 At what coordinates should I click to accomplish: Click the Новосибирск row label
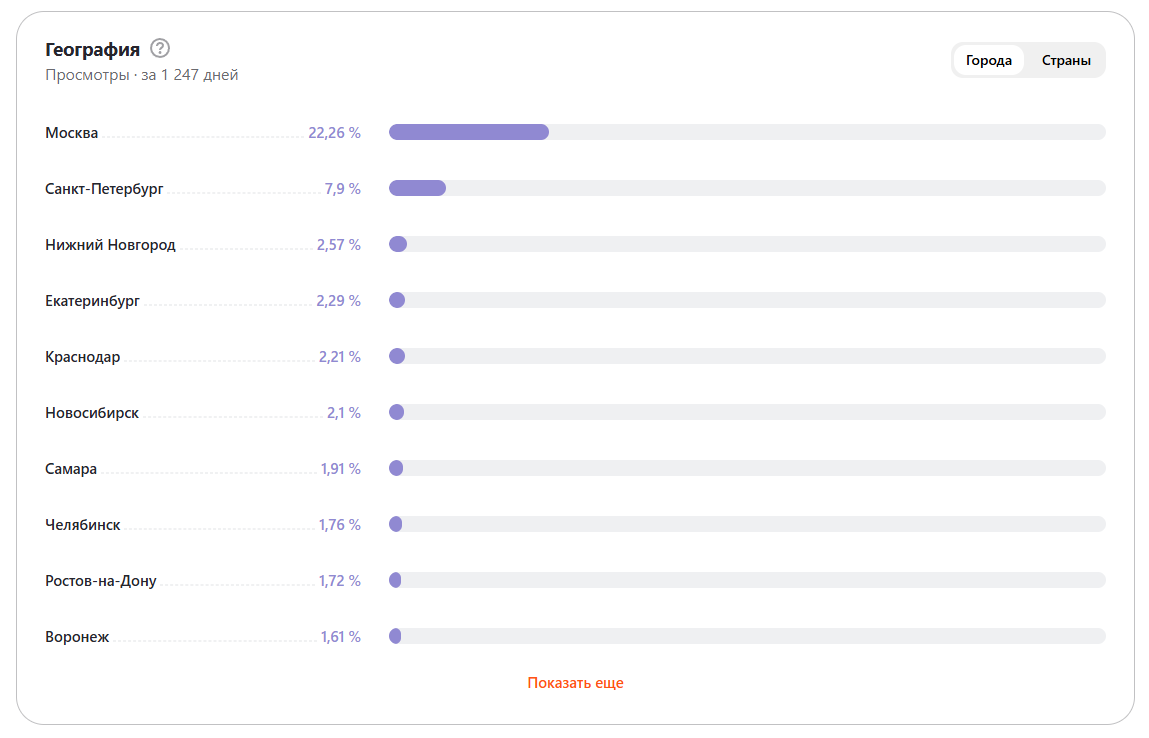[x=92, y=413]
